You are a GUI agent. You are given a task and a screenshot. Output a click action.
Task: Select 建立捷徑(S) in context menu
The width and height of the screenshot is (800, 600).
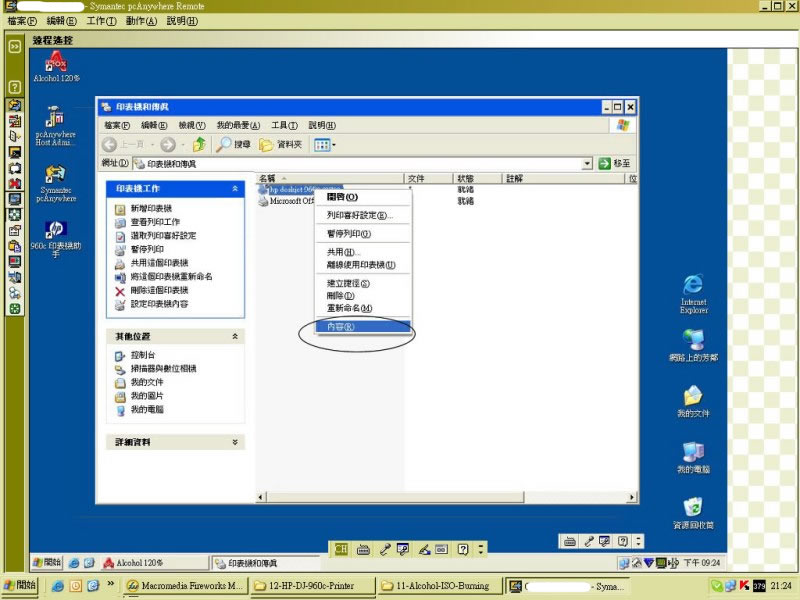point(363,283)
